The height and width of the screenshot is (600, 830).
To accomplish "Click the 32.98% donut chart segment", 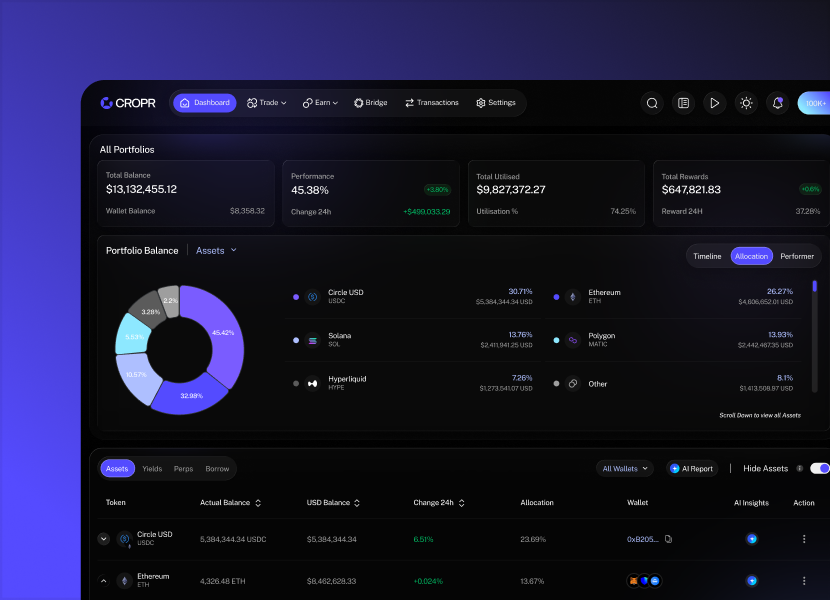I will pos(191,396).
